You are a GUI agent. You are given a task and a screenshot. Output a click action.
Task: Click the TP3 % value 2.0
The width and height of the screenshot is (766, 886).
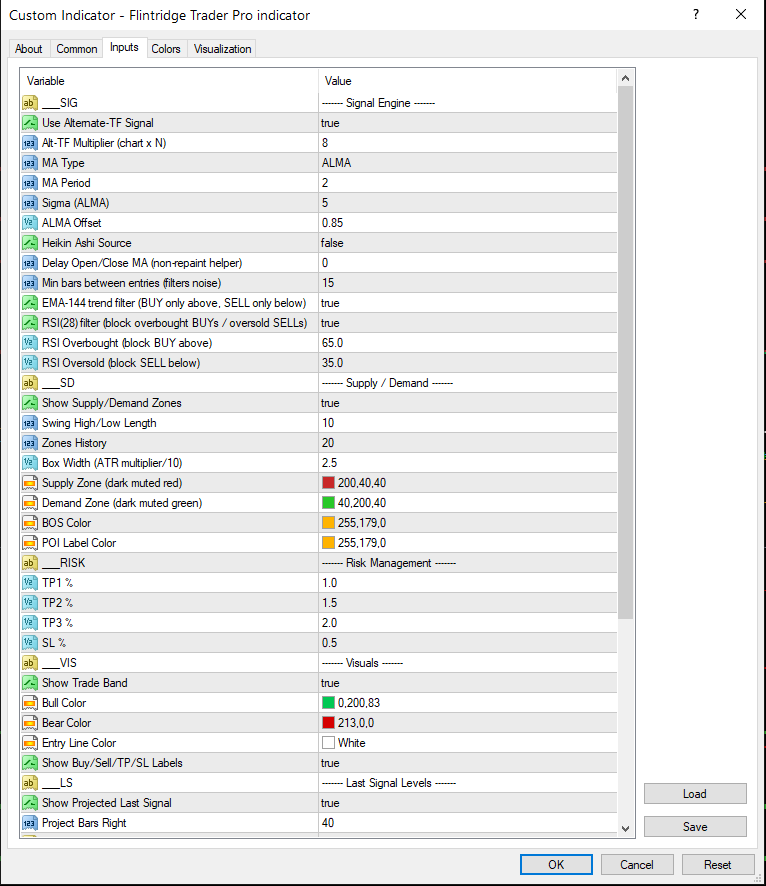(330, 623)
